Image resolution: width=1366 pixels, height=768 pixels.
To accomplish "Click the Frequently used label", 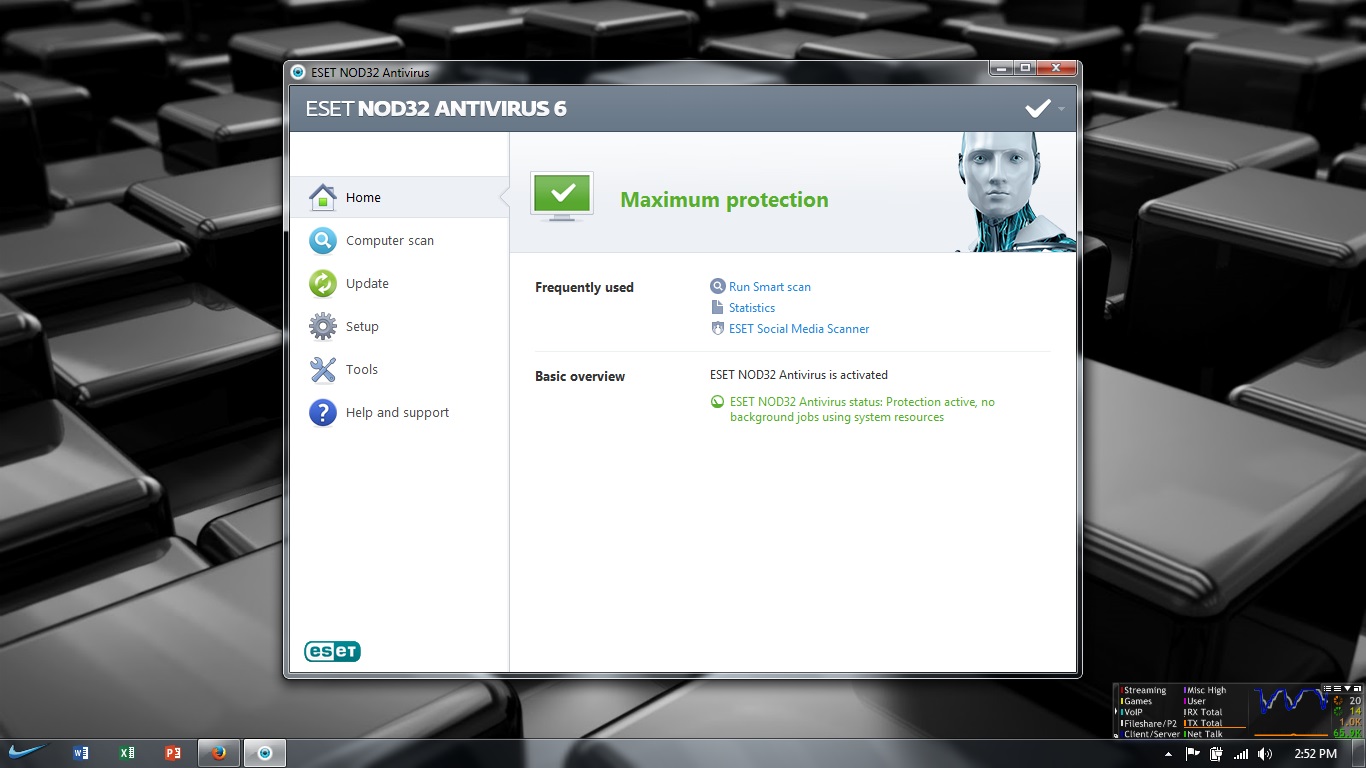I will click(x=584, y=287).
